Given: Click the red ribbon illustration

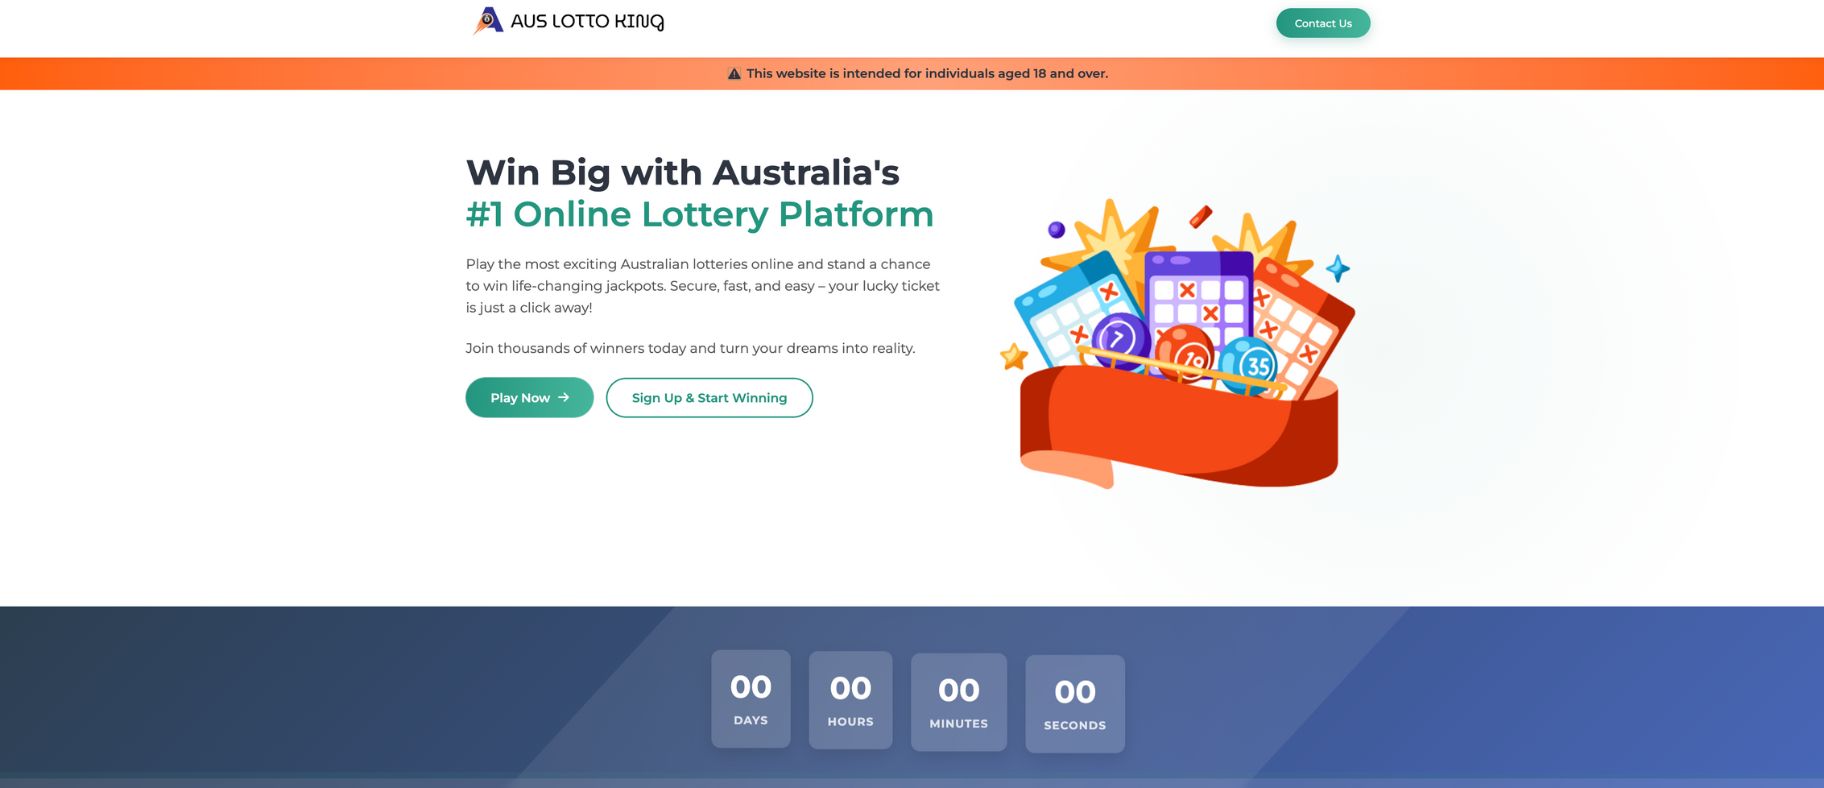Looking at the screenshot, I should [1179, 427].
